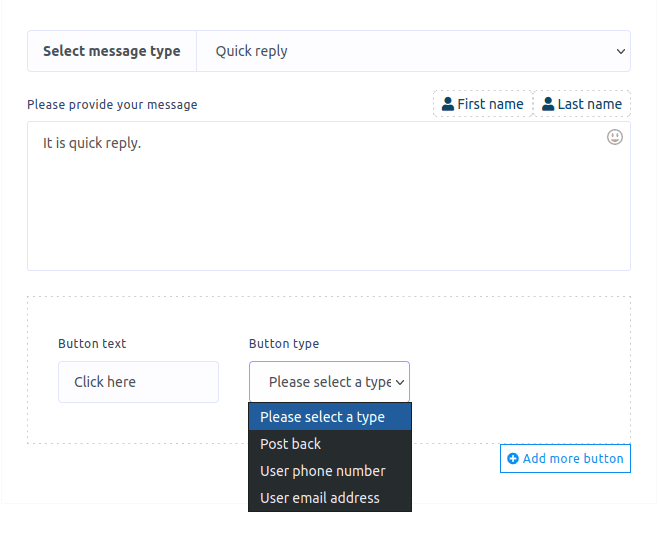Click the chevron arrow of message type select
Image resolution: width=661 pixels, height=538 pixels.
[x=621, y=51]
